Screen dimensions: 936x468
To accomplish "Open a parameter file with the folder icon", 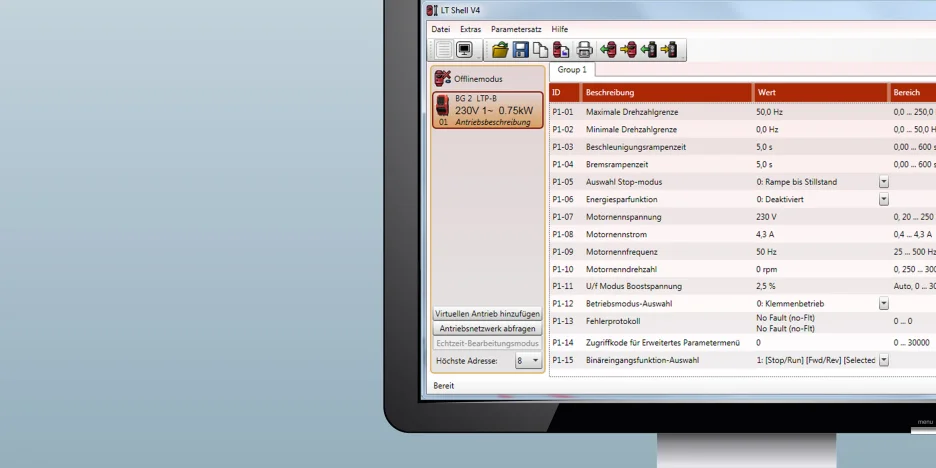I will pyautogui.click(x=500, y=50).
